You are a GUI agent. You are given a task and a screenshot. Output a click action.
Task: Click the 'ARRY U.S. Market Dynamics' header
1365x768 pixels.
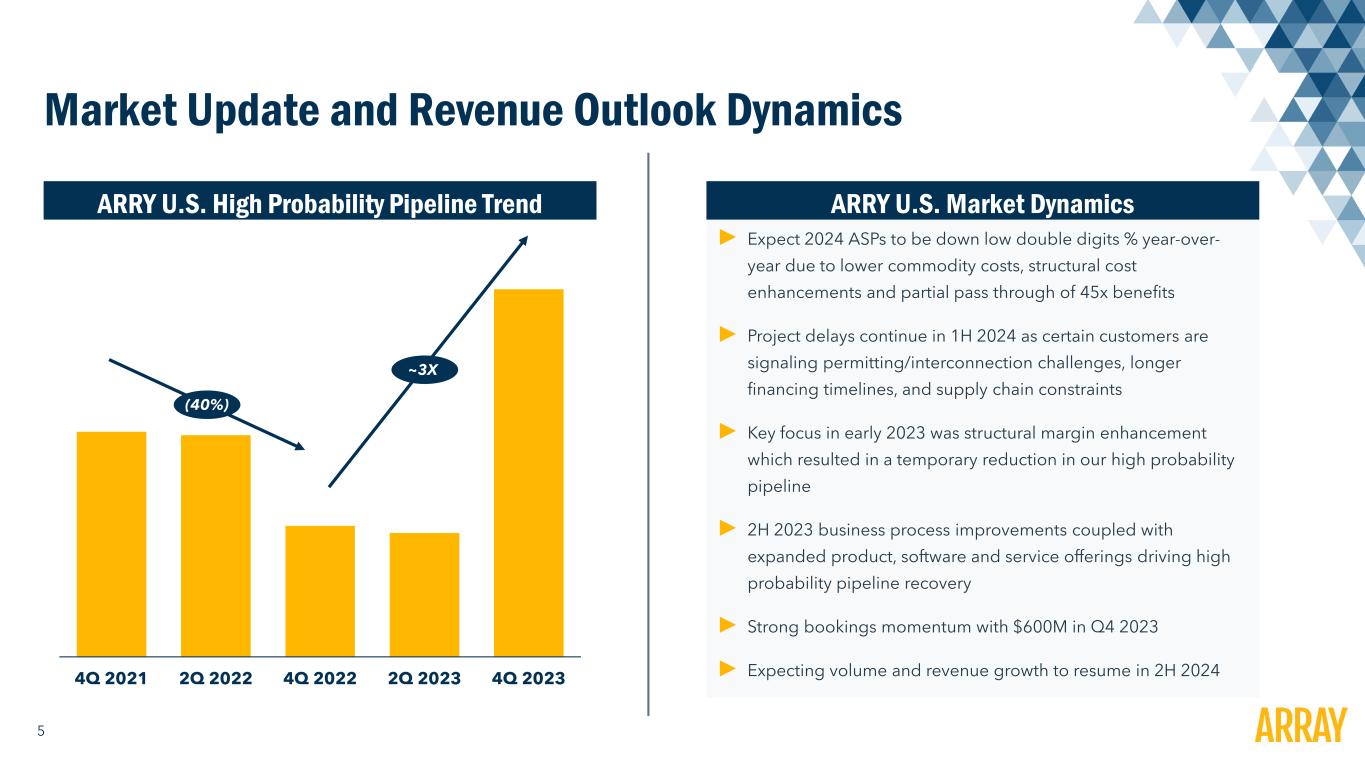[x=982, y=204]
